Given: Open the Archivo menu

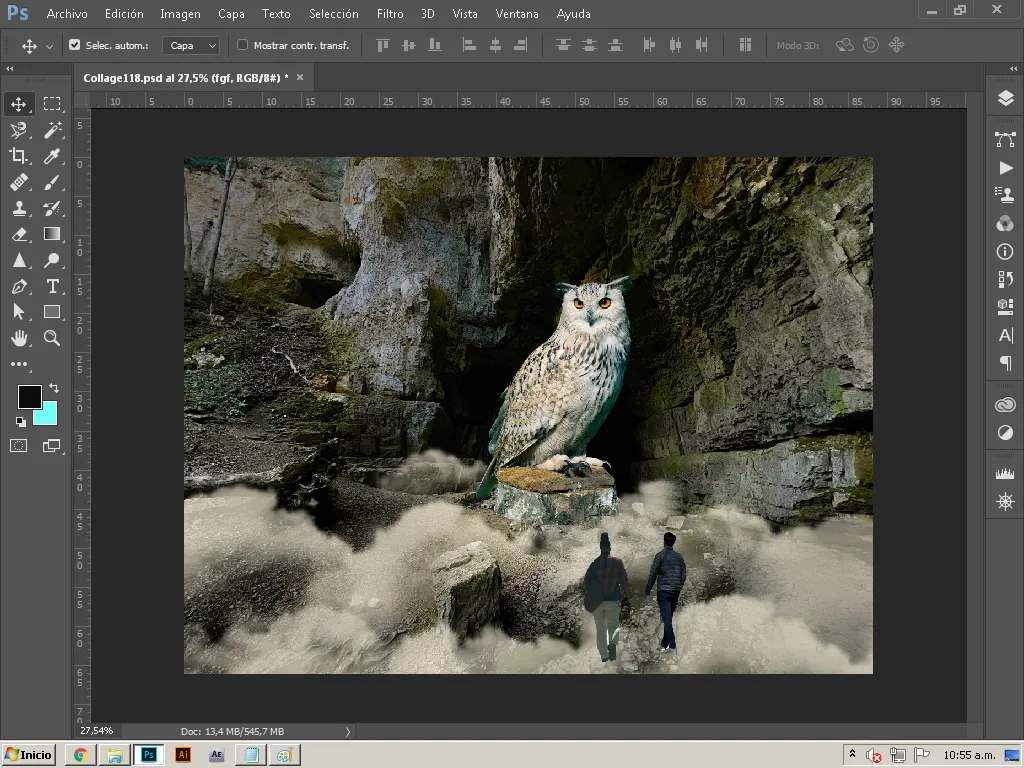Looking at the screenshot, I should pyautogui.click(x=67, y=14).
